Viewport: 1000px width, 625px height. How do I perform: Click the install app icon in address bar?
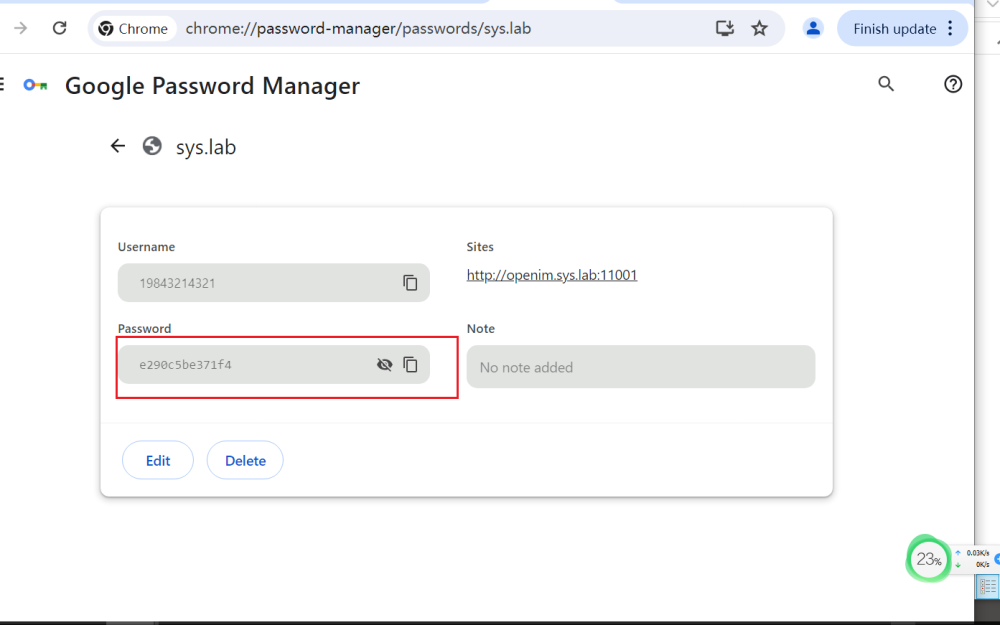(725, 28)
